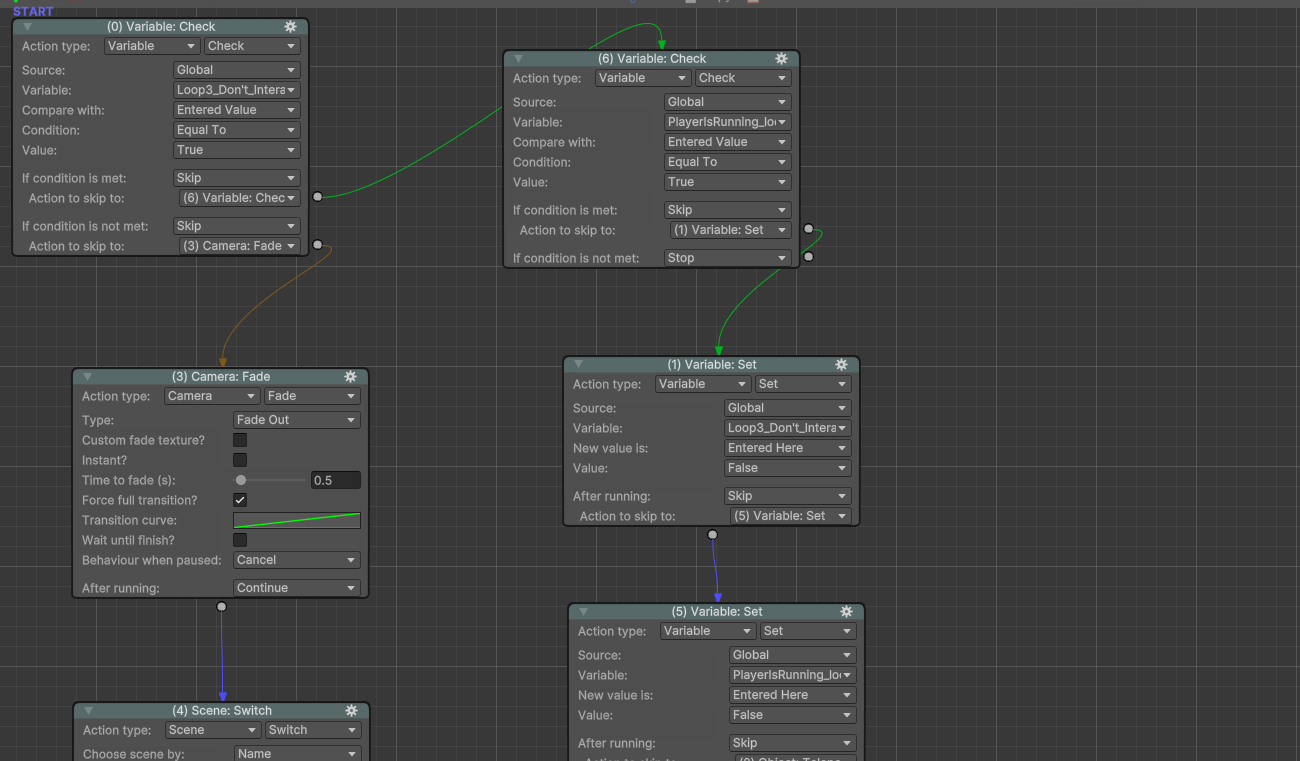
Task: Open After running Skip dropdown in node (1)
Action: point(788,496)
